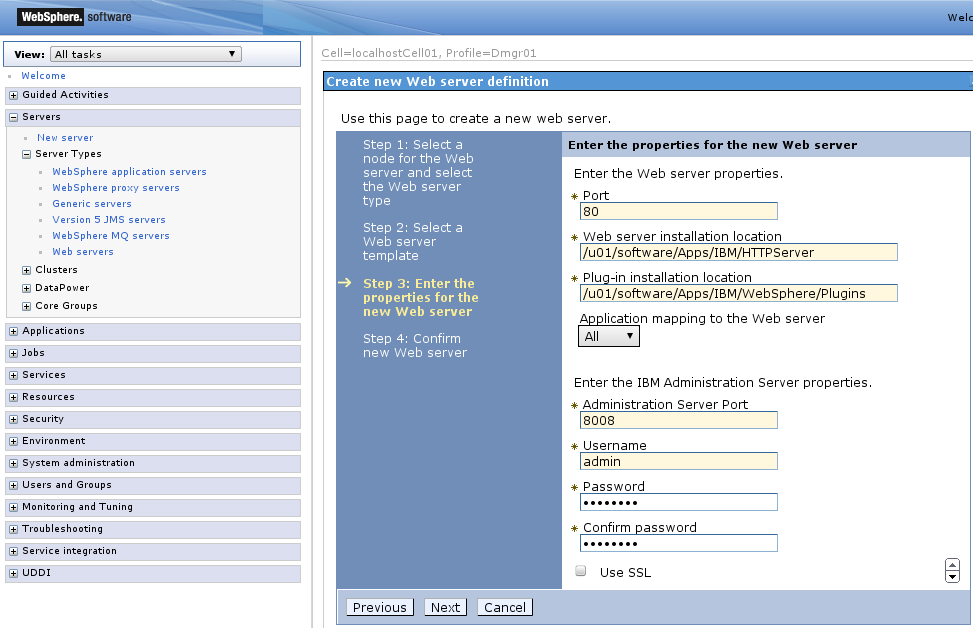This screenshot has width=973, height=628.
Task: Expand the Environment section
Action: (x=14, y=441)
